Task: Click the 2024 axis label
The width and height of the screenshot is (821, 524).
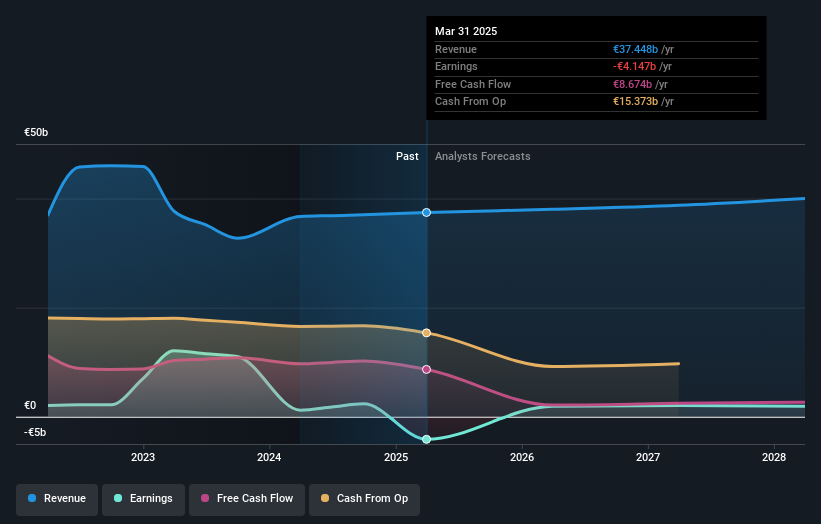Action: (x=269, y=458)
